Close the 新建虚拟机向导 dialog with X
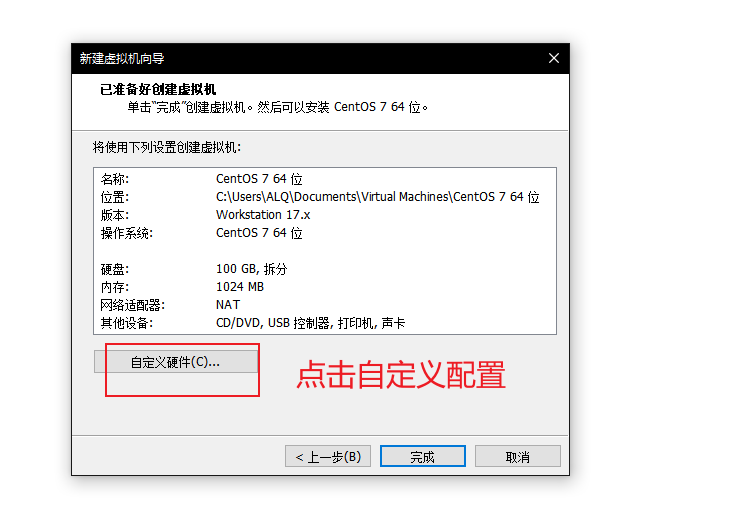 [554, 58]
